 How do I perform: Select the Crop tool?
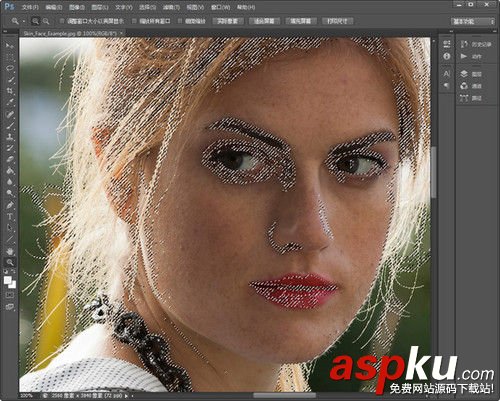point(10,91)
